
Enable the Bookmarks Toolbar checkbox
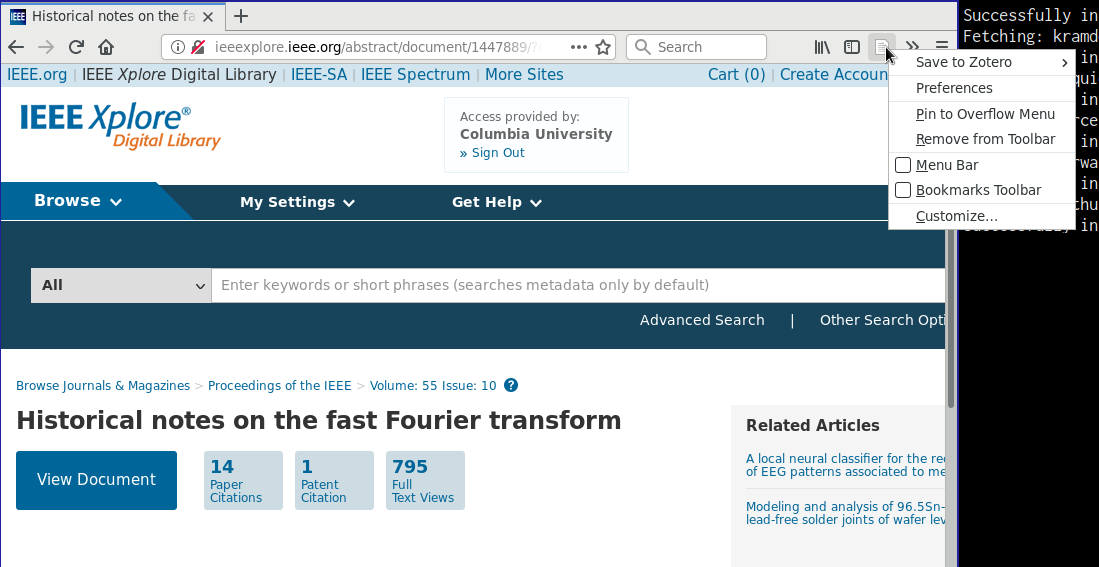point(903,190)
